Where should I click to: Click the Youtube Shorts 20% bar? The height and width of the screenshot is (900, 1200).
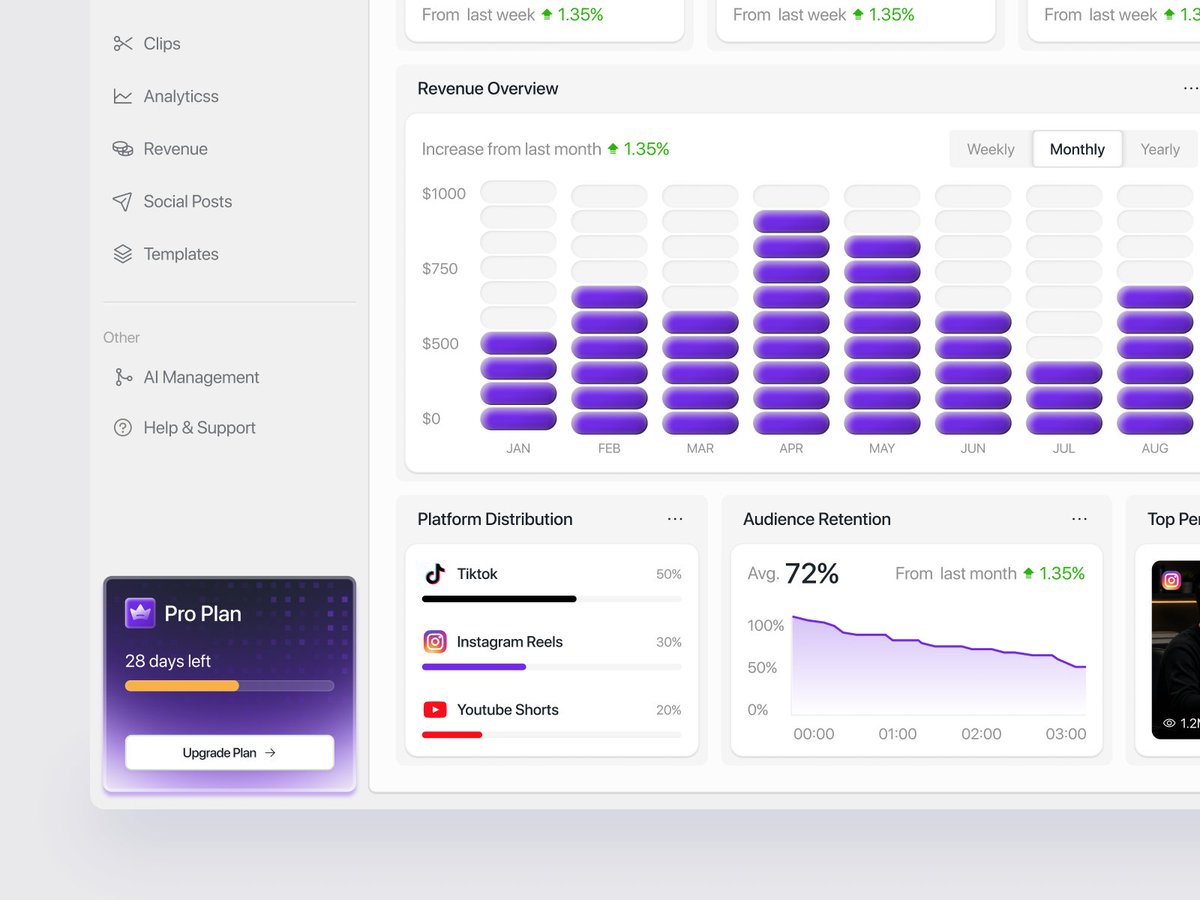click(x=552, y=735)
